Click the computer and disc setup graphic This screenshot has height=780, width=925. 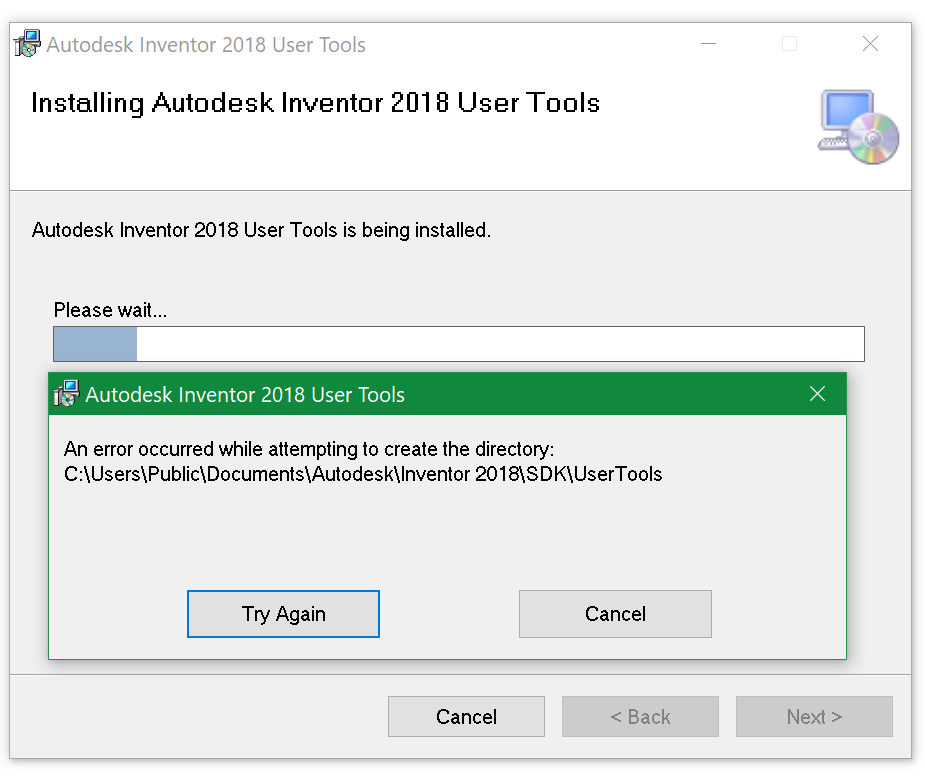coord(858,127)
